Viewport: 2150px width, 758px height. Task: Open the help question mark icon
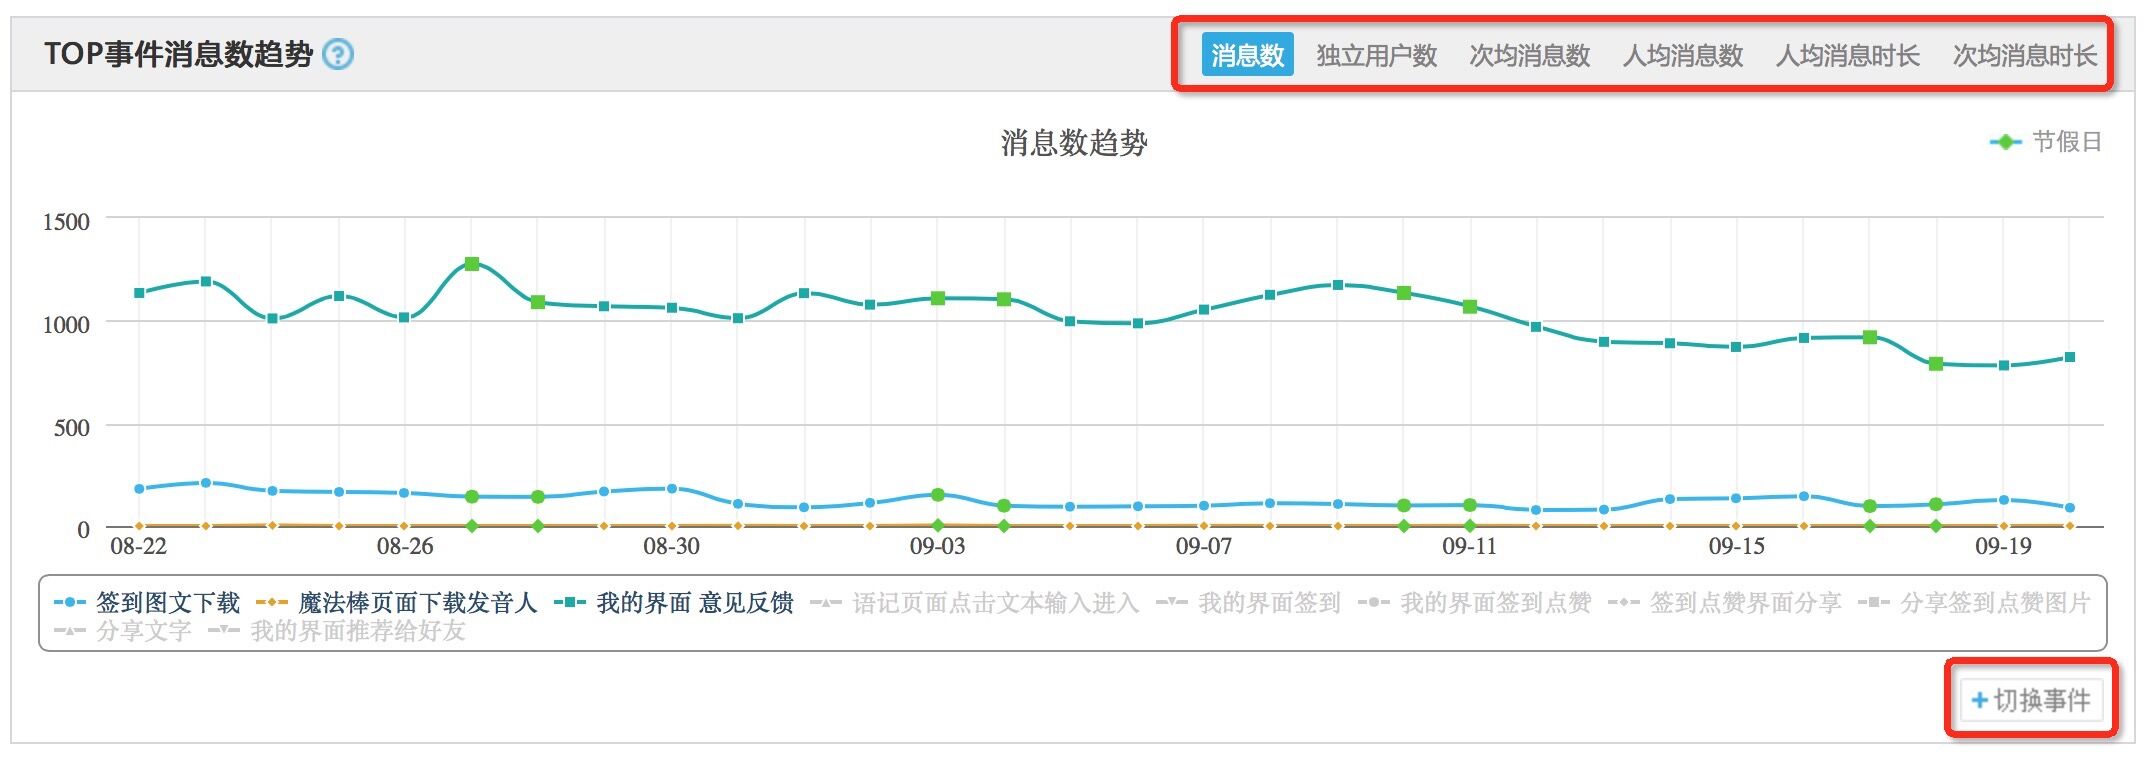click(339, 54)
